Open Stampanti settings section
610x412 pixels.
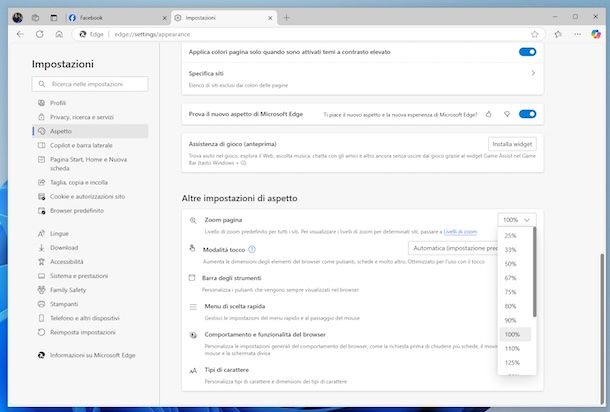(90, 304)
